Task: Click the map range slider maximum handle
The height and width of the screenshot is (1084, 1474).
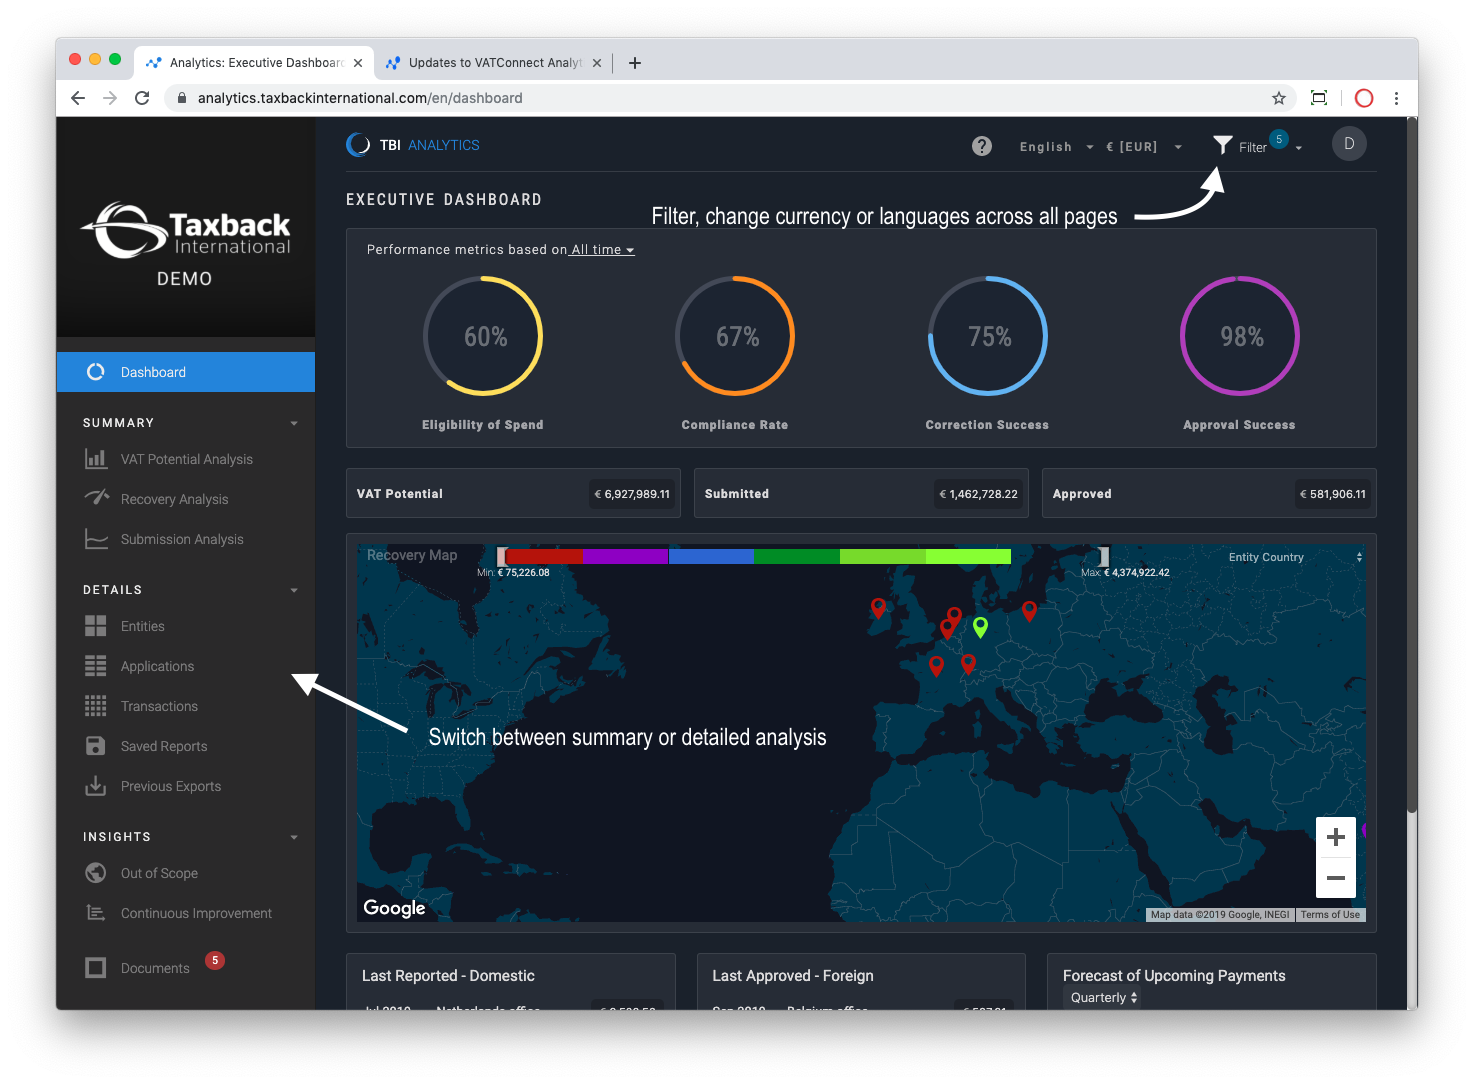Action: [1104, 556]
